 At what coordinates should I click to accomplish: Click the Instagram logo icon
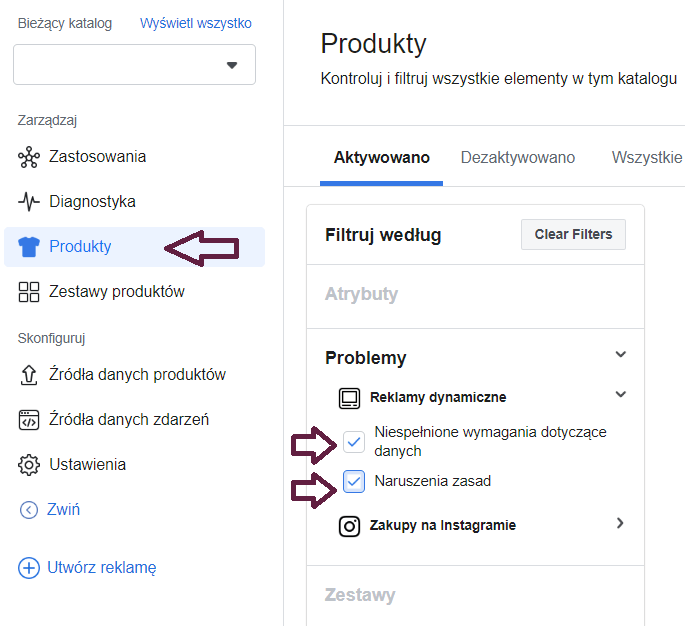(349, 525)
